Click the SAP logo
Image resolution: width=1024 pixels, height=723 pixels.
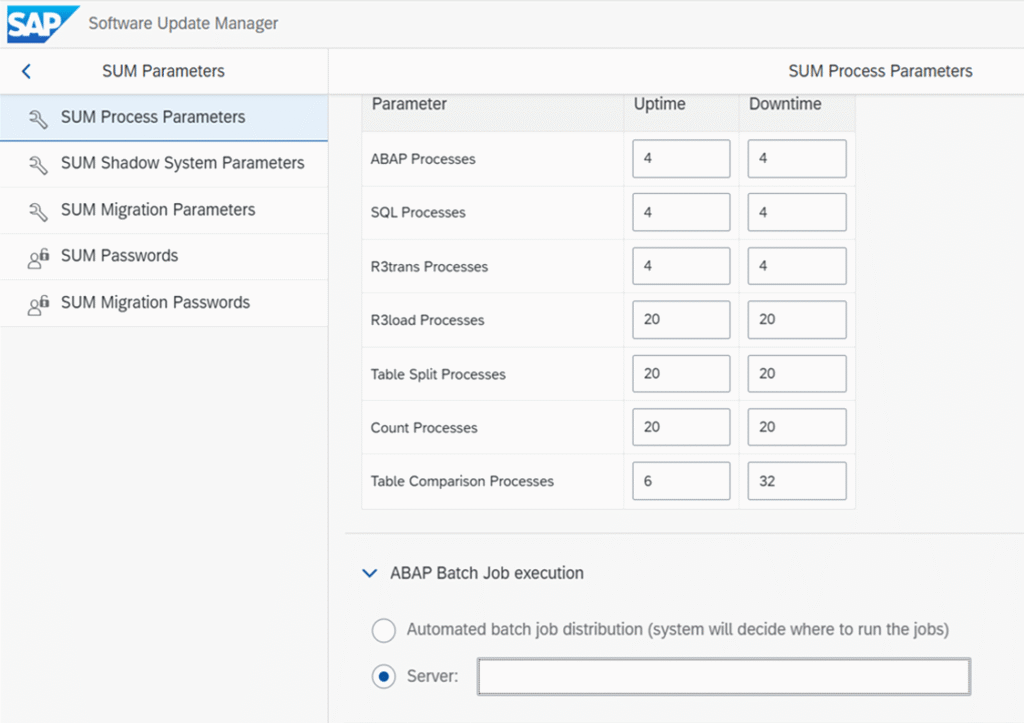(40, 23)
